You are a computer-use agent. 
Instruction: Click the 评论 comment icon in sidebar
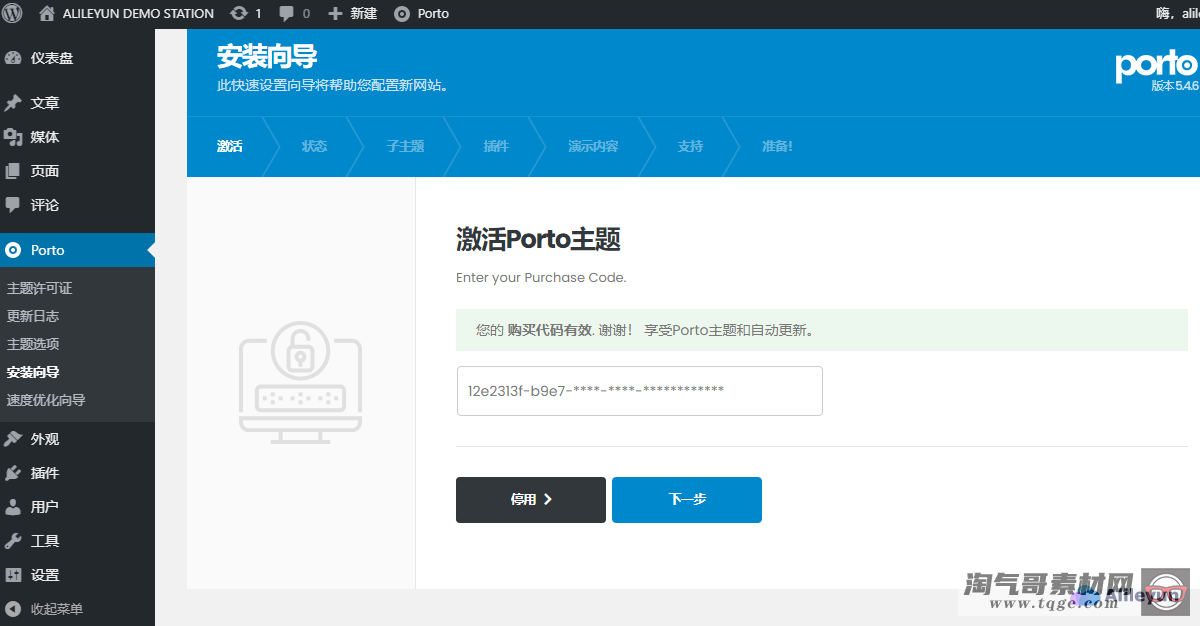coord(13,205)
